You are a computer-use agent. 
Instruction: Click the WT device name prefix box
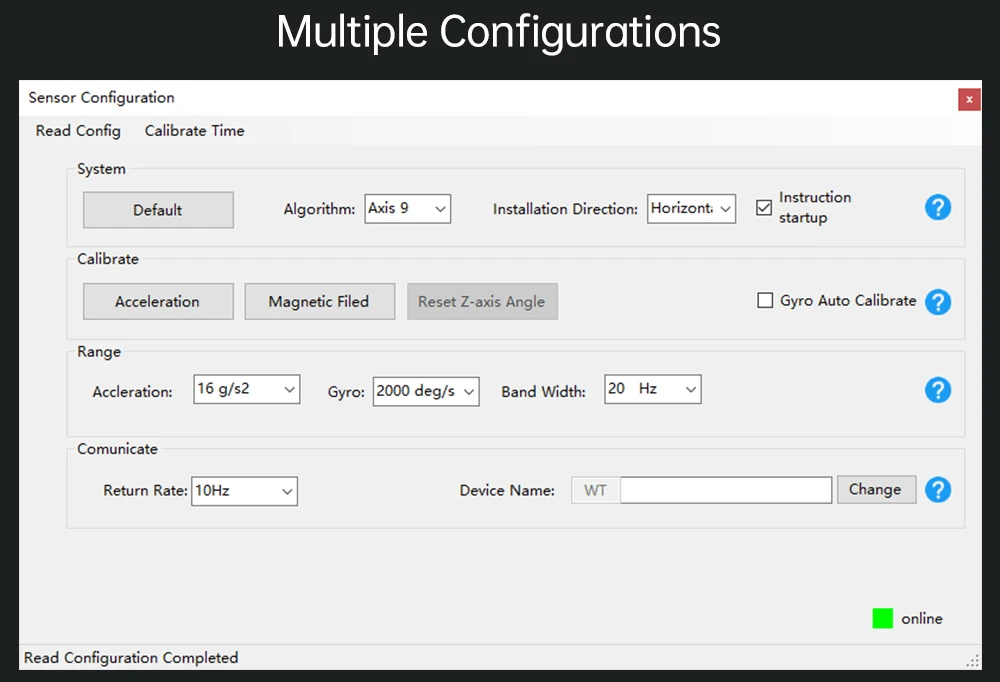(596, 490)
